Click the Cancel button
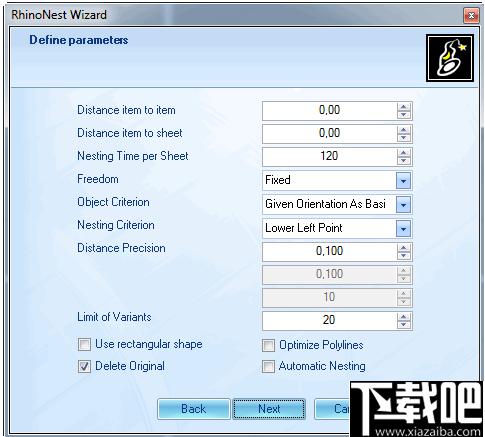The image size is (485, 437). [333, 409]
